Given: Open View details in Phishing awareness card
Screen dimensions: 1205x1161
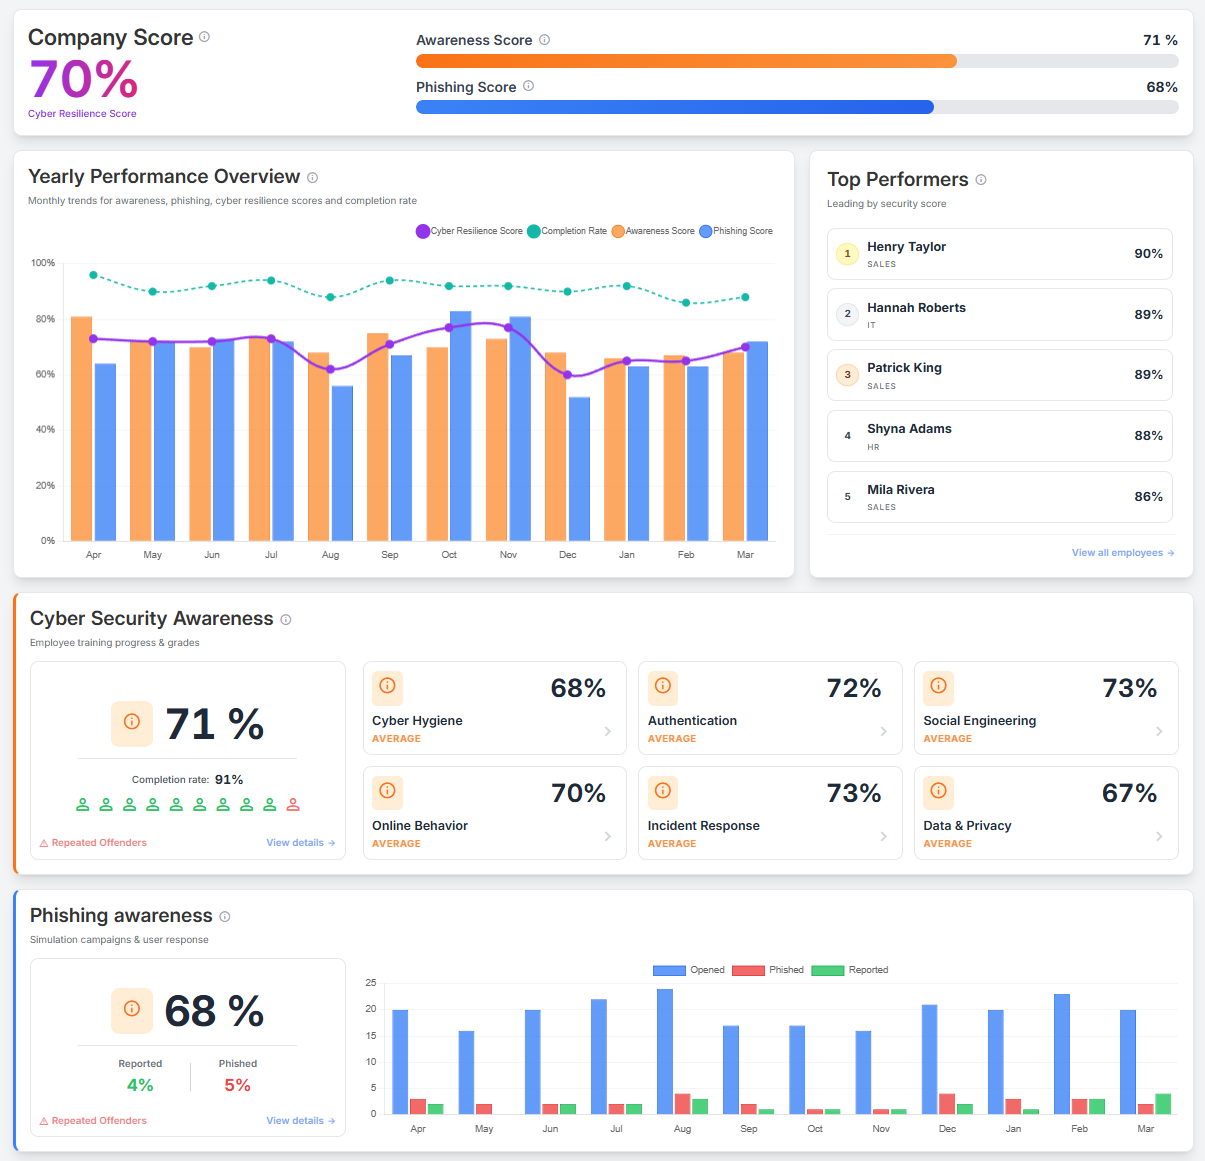Looking at the screenshot, I should pos(300,1121).
